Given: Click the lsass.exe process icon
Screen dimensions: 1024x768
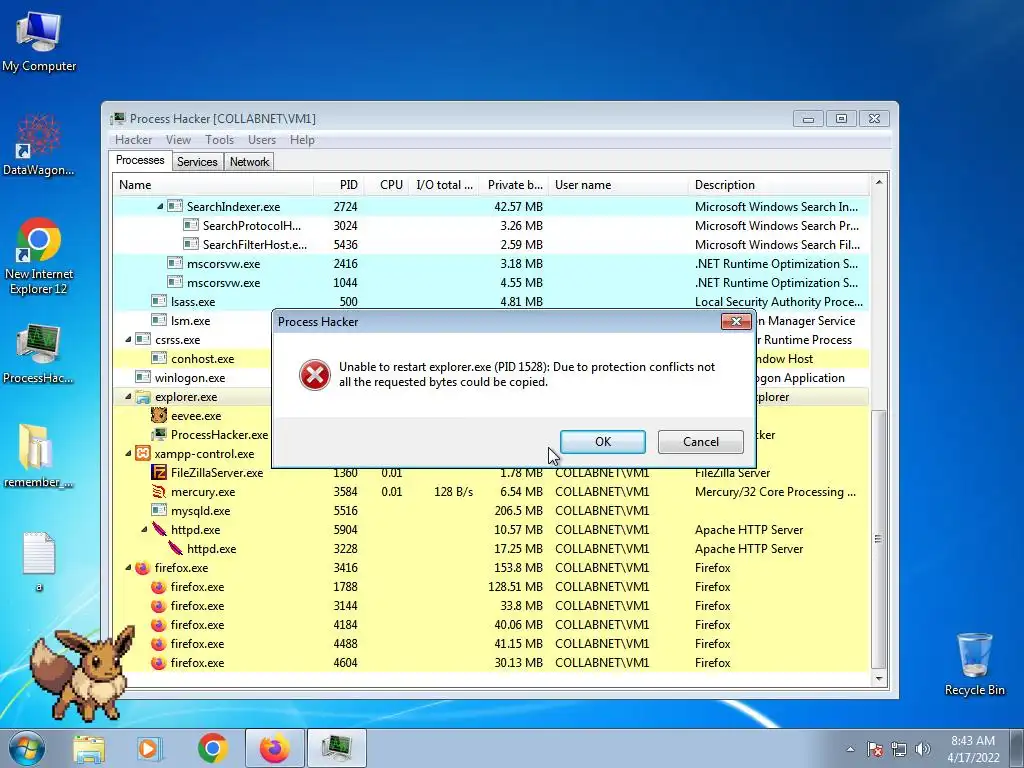Looking at the screenshot, I should [x=159, y=301].
